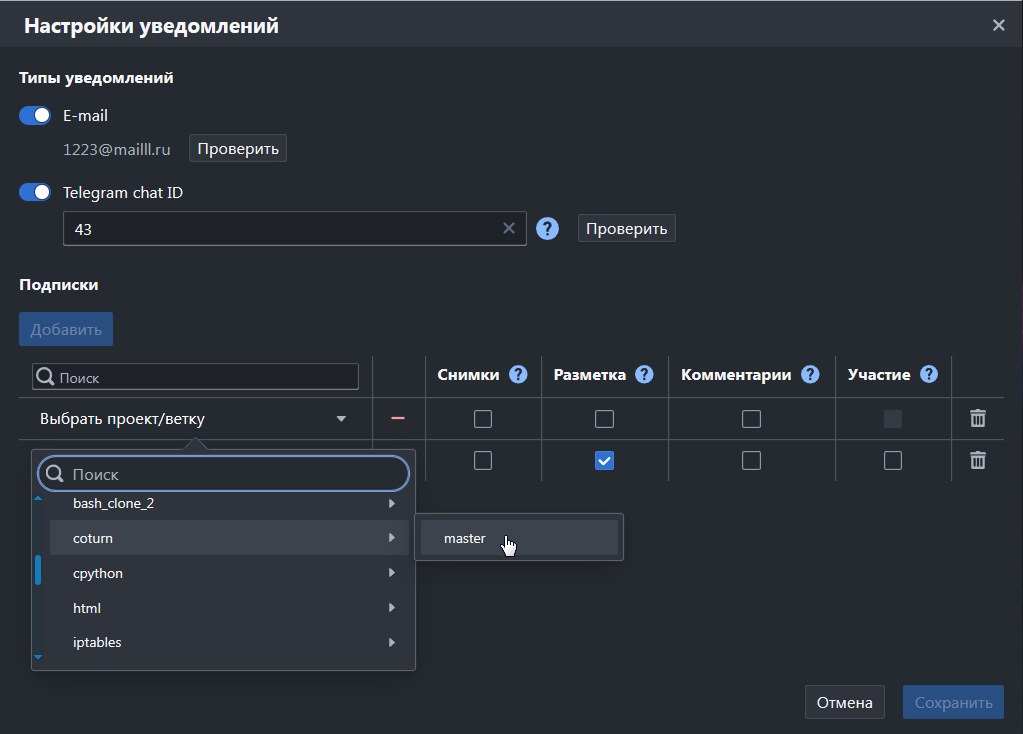
Task: Open help icon next to Участие
Action: click(928, 375)
